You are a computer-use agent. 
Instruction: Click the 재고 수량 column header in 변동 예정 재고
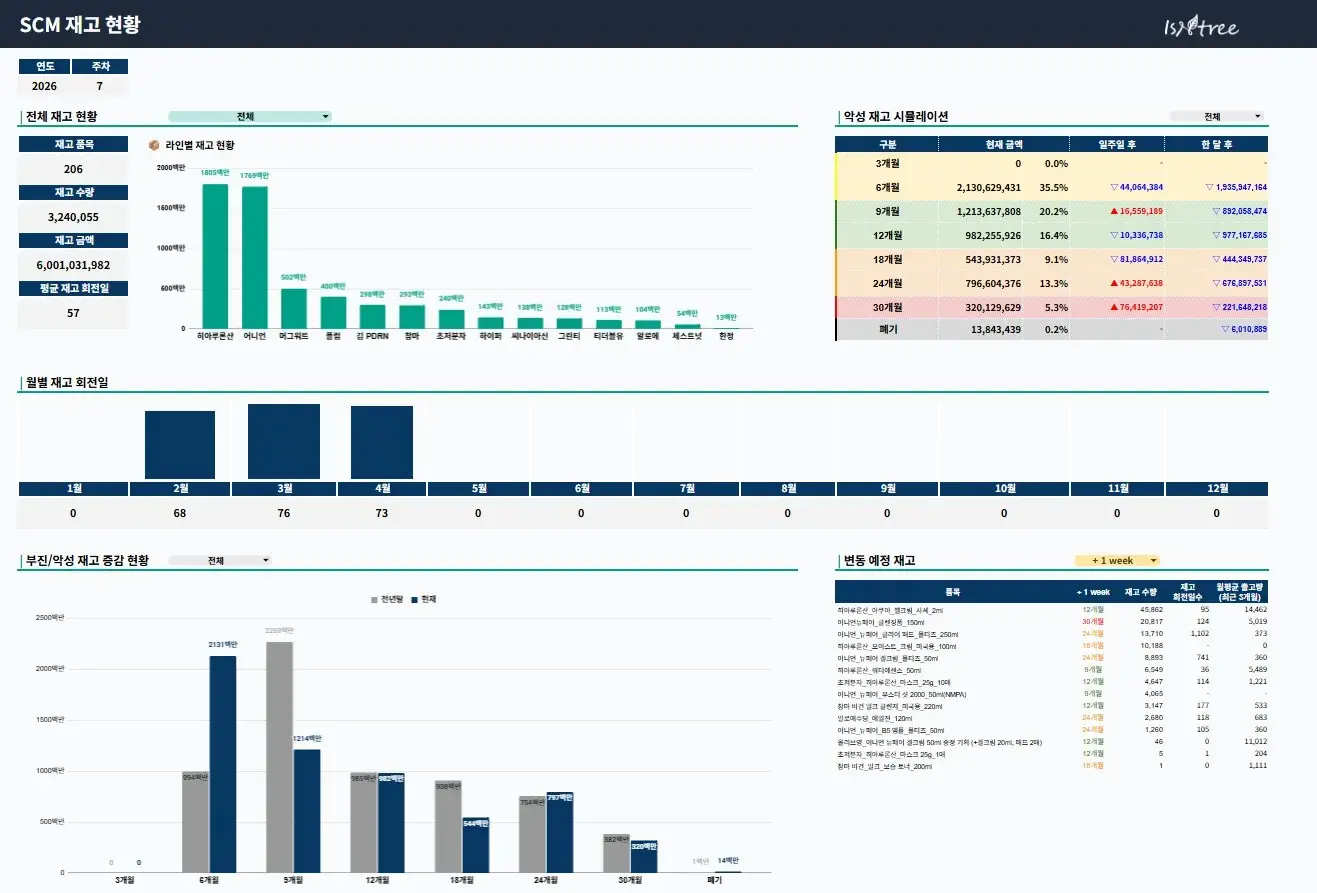coord(1141,591)
